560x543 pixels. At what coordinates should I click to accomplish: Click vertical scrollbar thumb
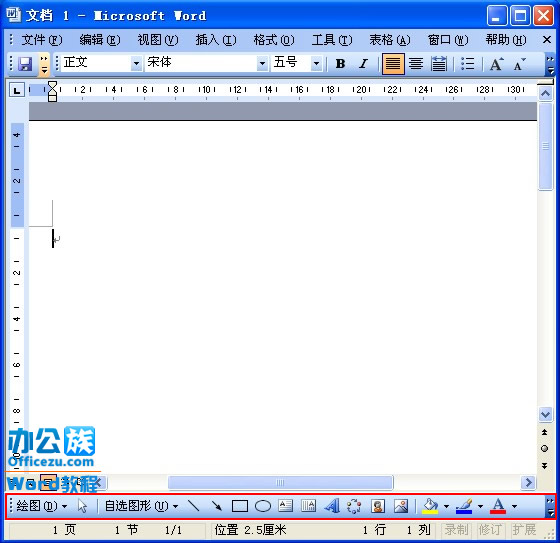(x=545, y=146)
